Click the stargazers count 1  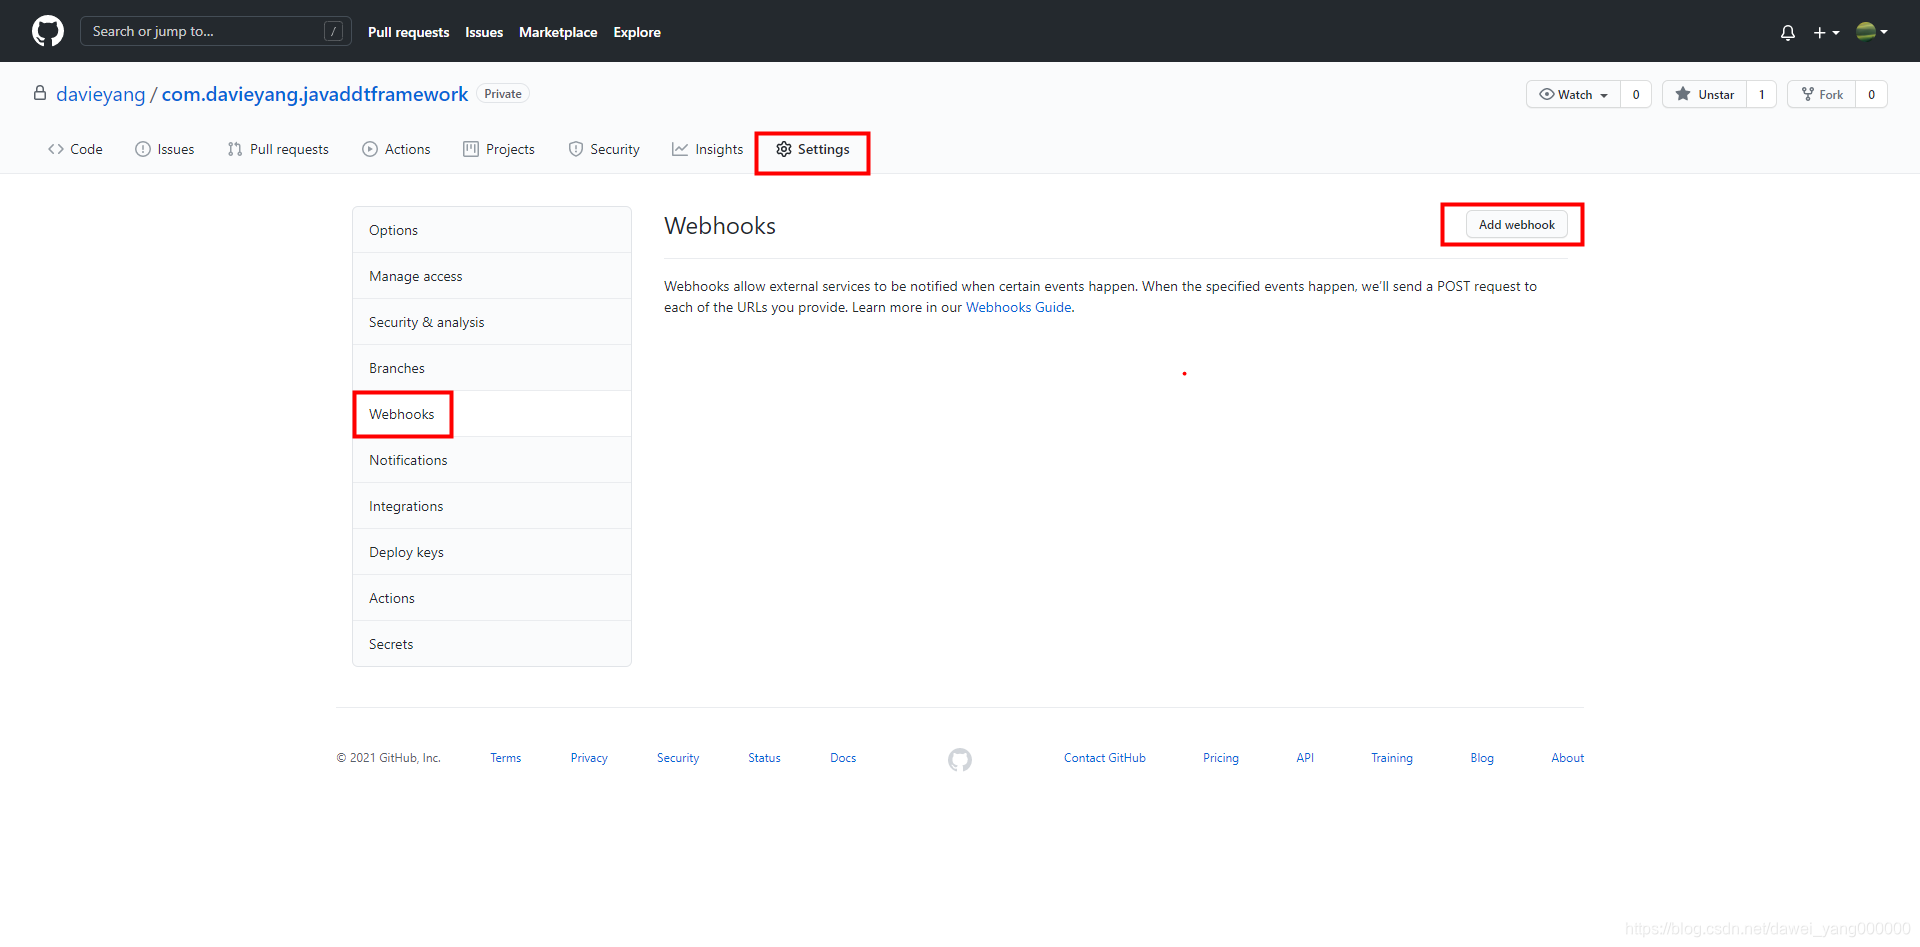1761,94
